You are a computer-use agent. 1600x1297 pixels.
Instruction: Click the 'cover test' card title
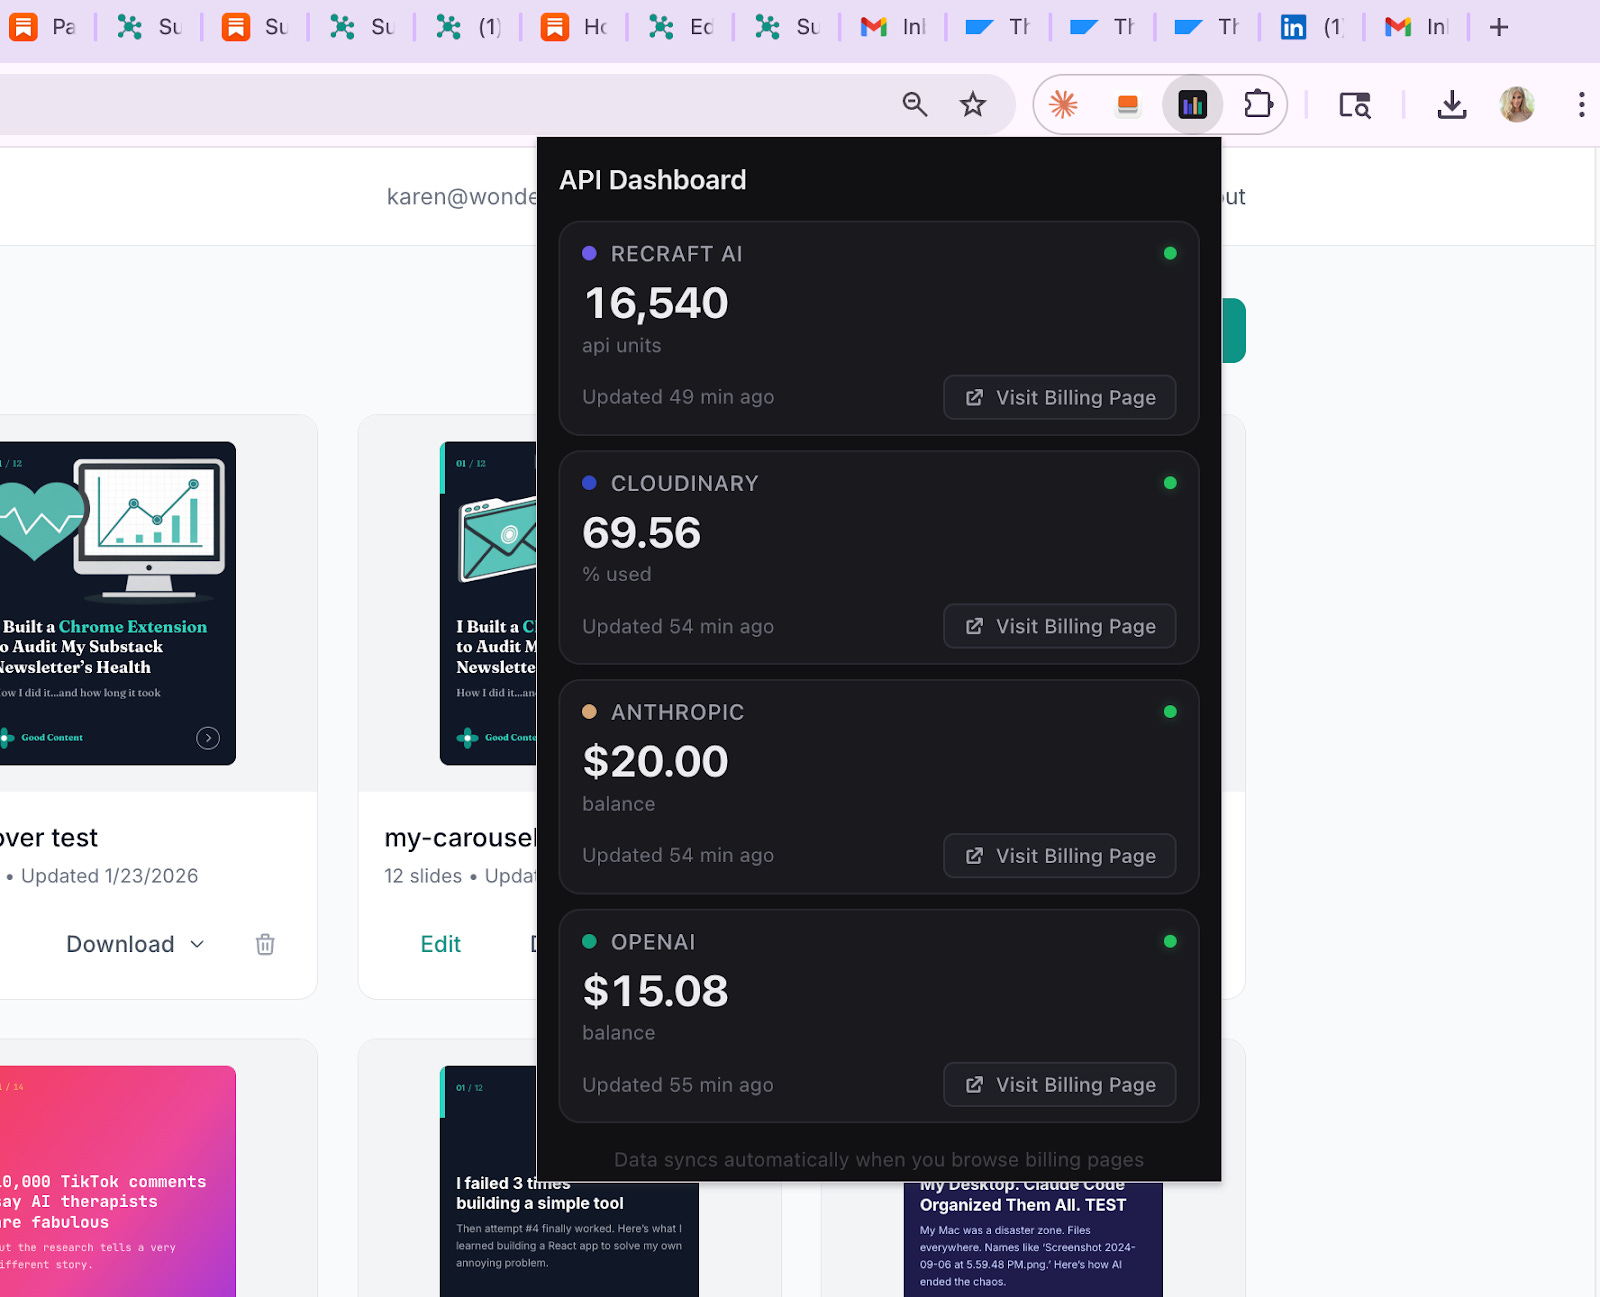[48, 838]
